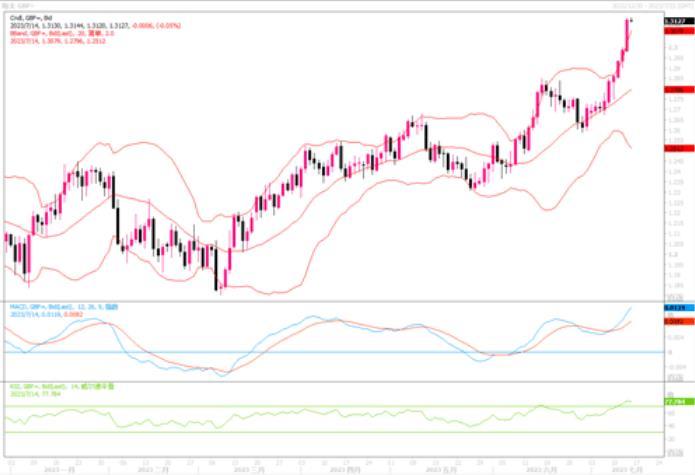Click the red MACD signal value tag
This screenshot has height=475, width=695.
pyautogui.click(x=674, y=321)
